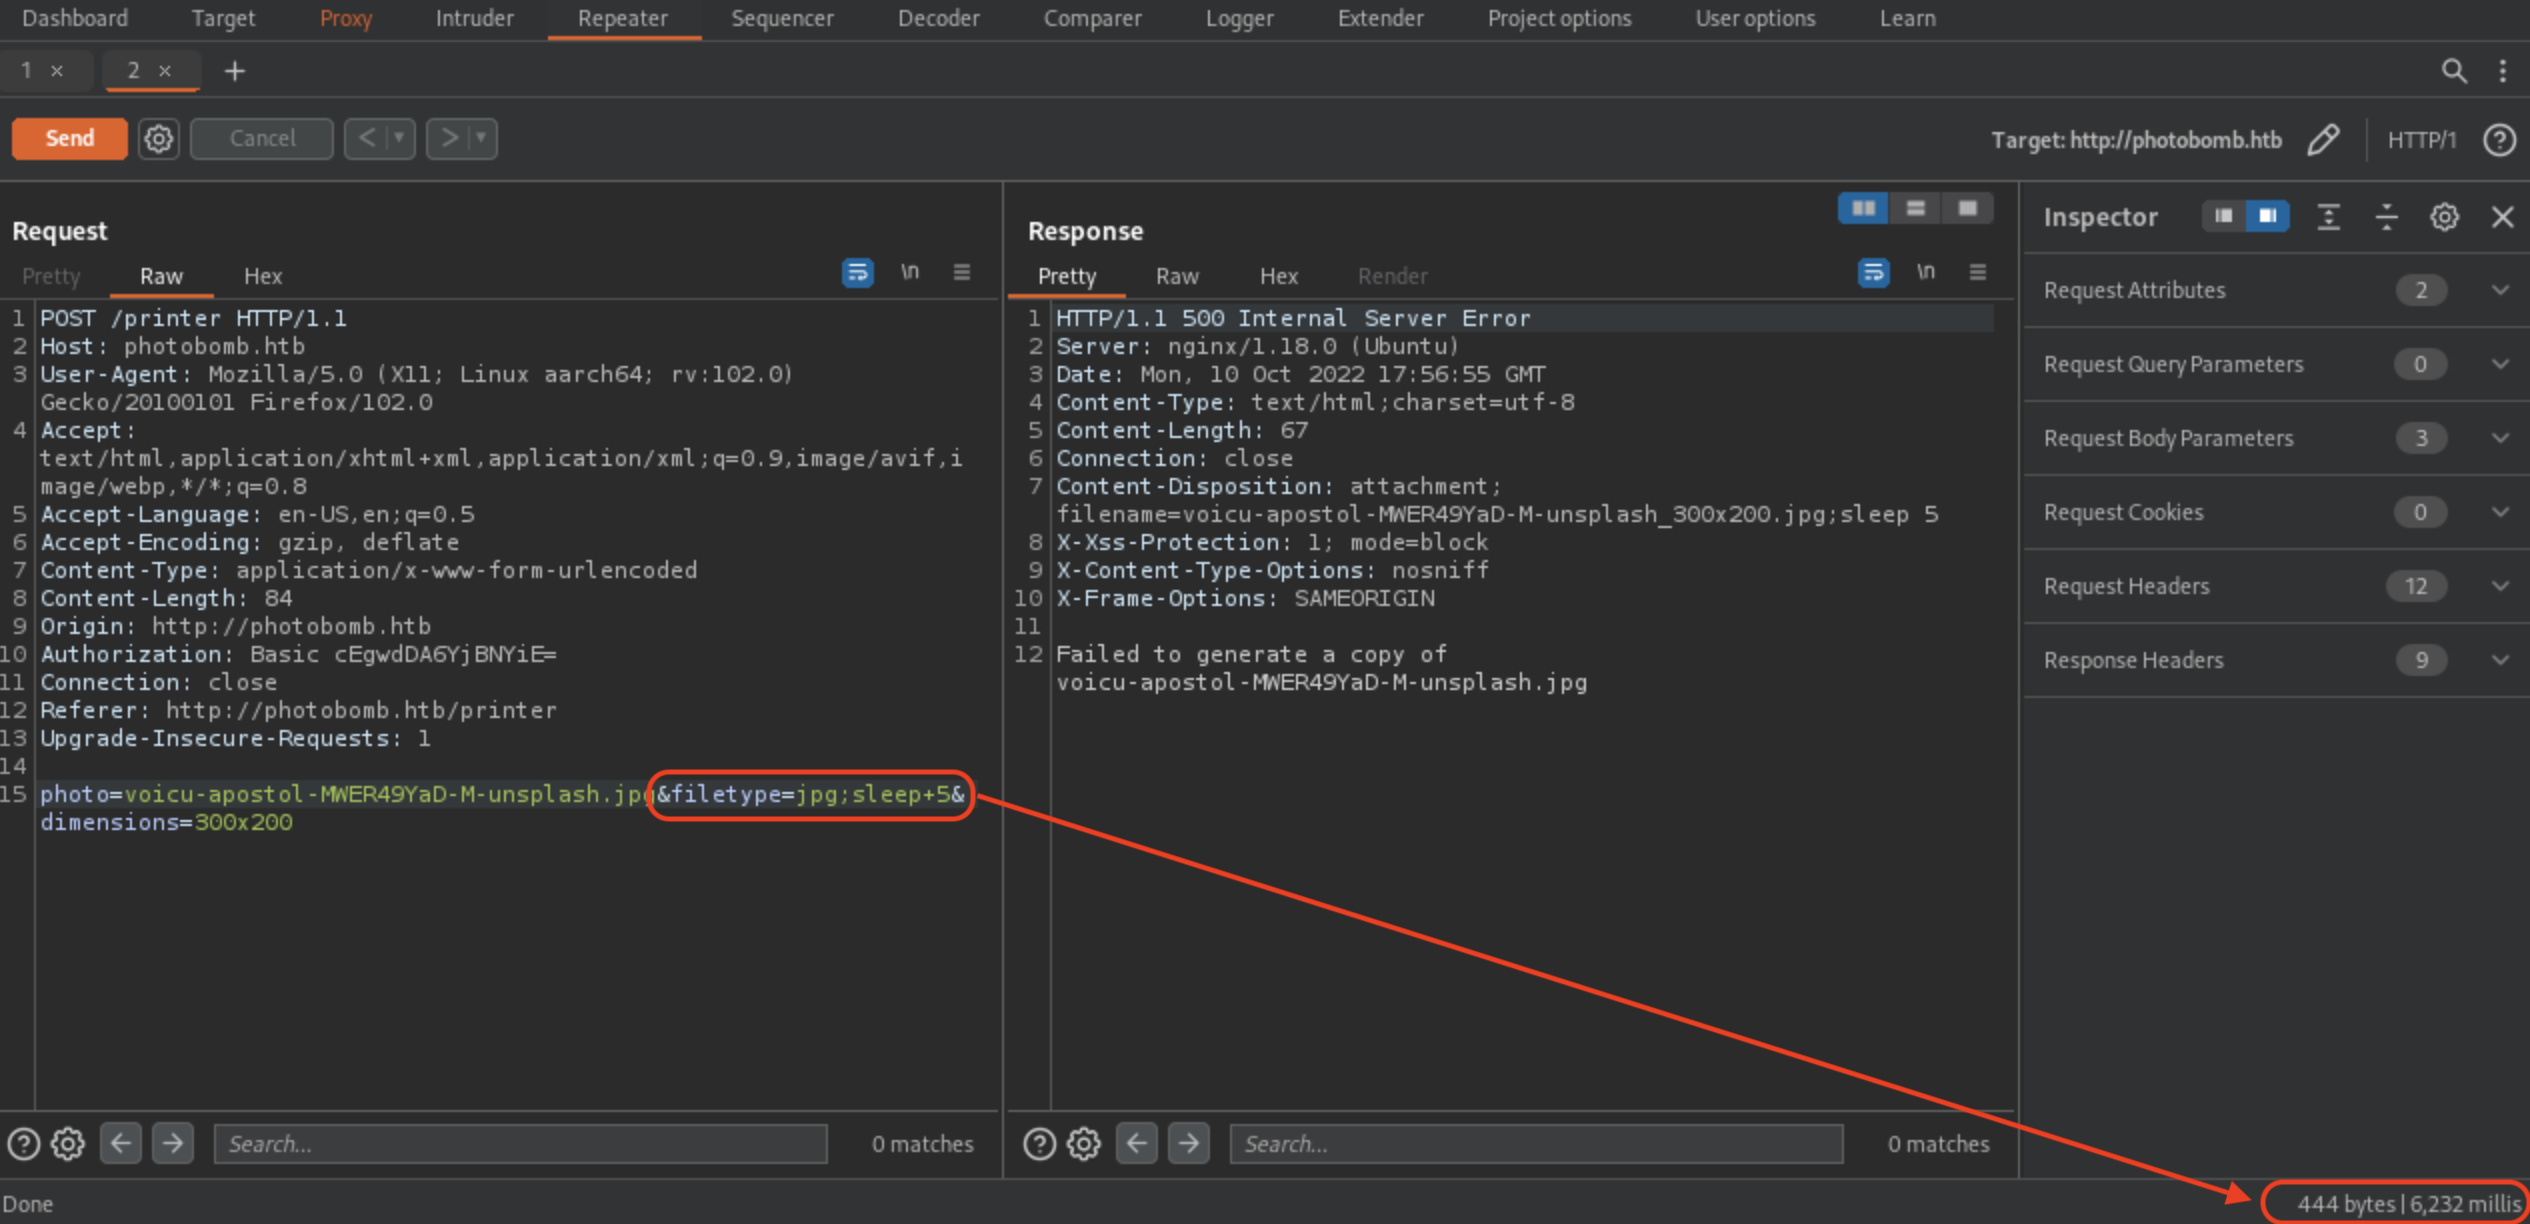Image resolution: width=2530 pixels, height=1224 pixels.
Task: Open the help icon beside HTTP/1
Action: click(x=2499, y=139)
